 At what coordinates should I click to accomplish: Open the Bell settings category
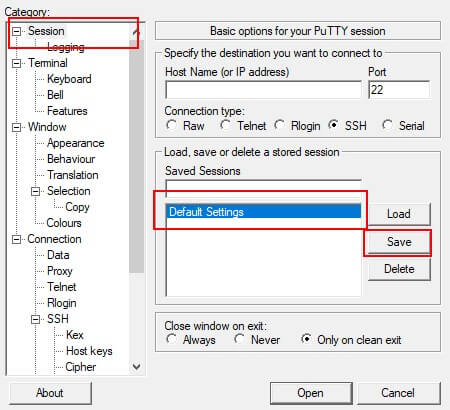[x=55, y=95]
